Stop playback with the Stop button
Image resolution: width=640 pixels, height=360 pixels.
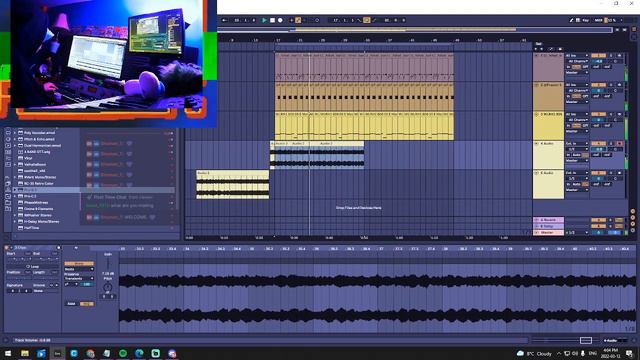pos(272,20)
